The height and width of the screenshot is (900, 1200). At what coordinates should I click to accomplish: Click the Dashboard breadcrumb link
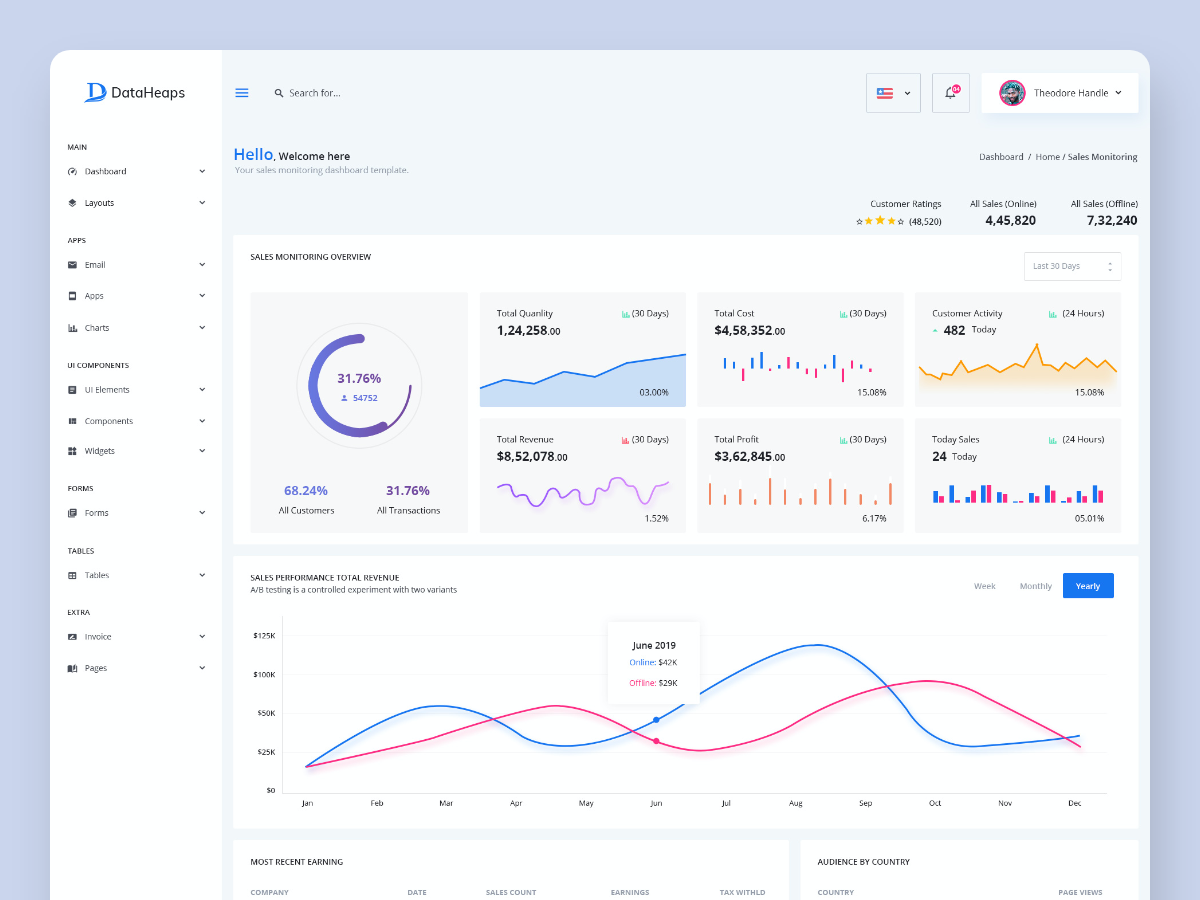(x=1000, y=157)
